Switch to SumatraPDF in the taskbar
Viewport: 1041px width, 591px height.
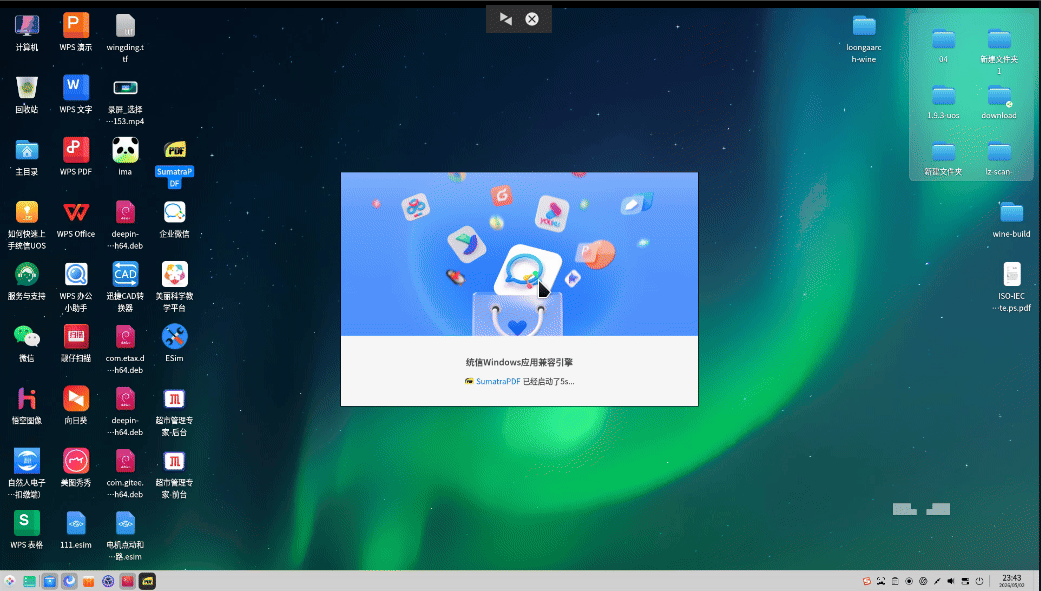click(x=147, y=581)
